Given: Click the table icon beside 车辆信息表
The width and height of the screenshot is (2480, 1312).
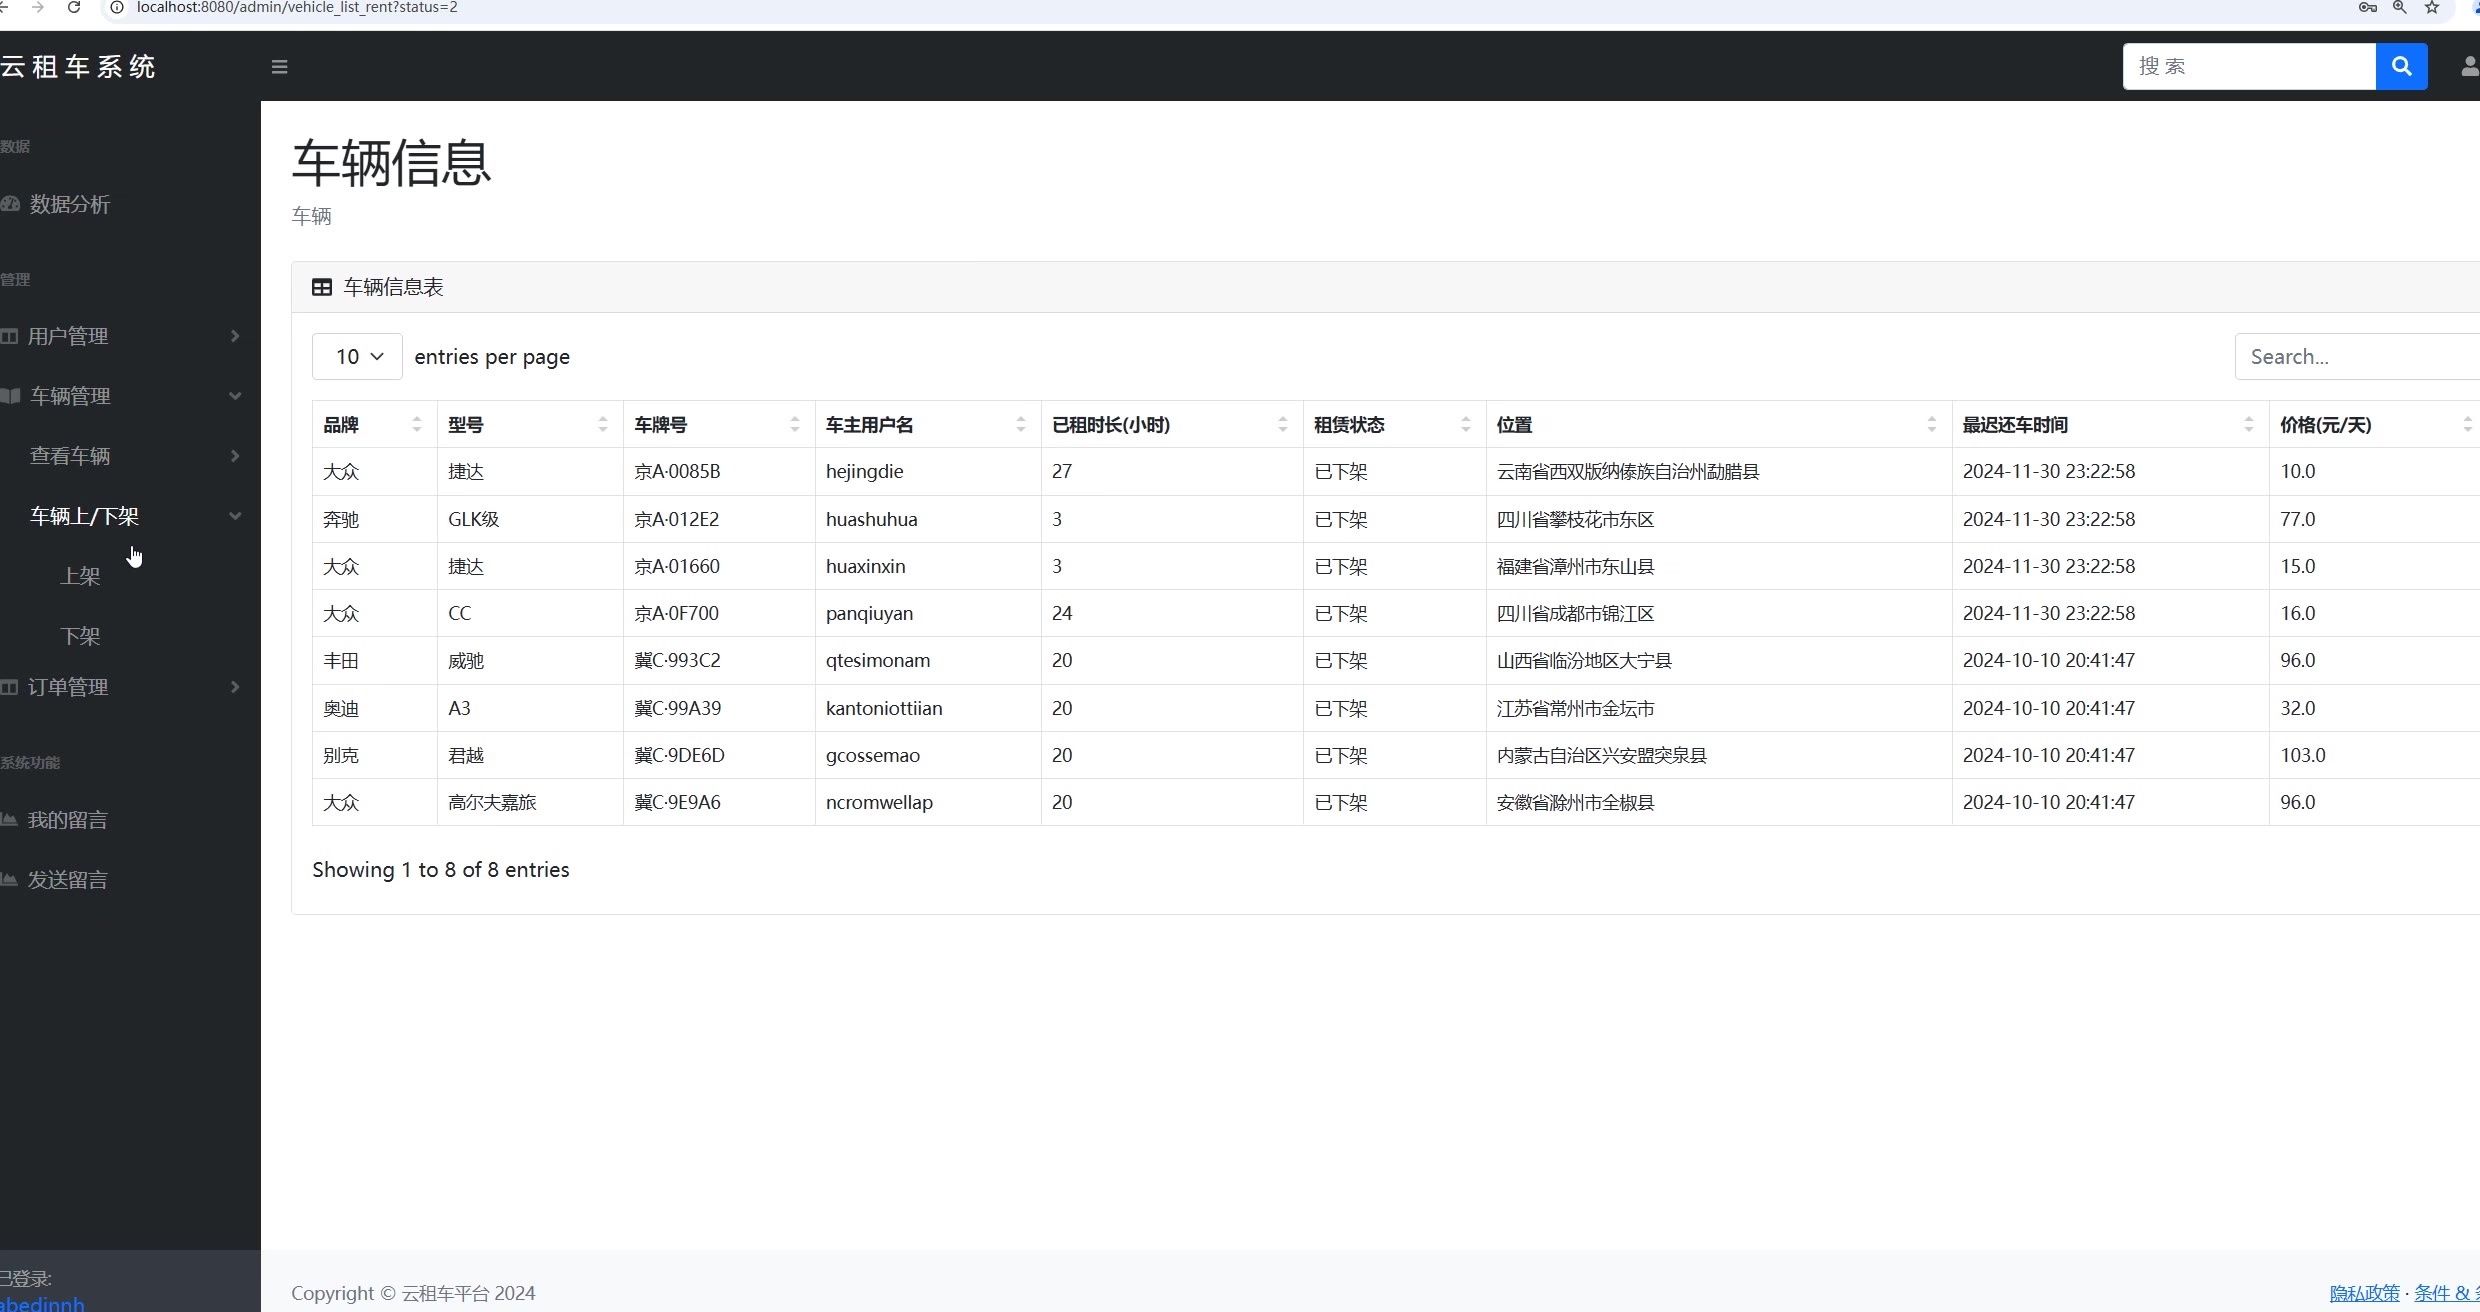Looking at the screenshot, I should (322, 288).
